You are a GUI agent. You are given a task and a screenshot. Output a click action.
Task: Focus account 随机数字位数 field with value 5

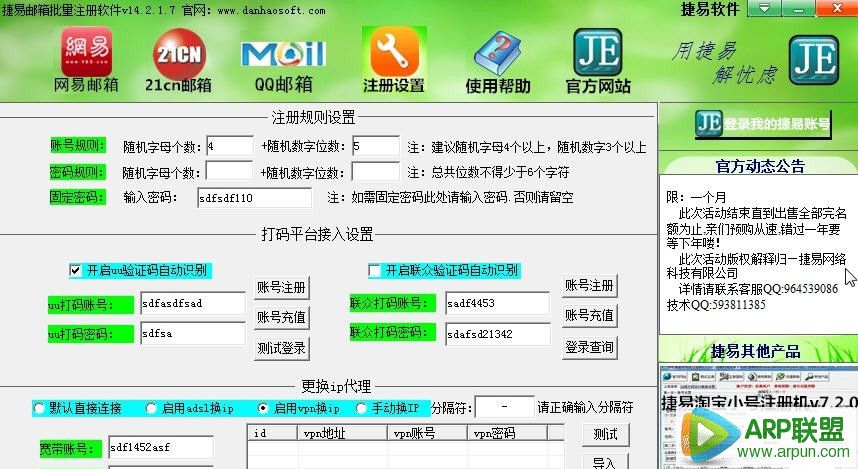[376, 147]
